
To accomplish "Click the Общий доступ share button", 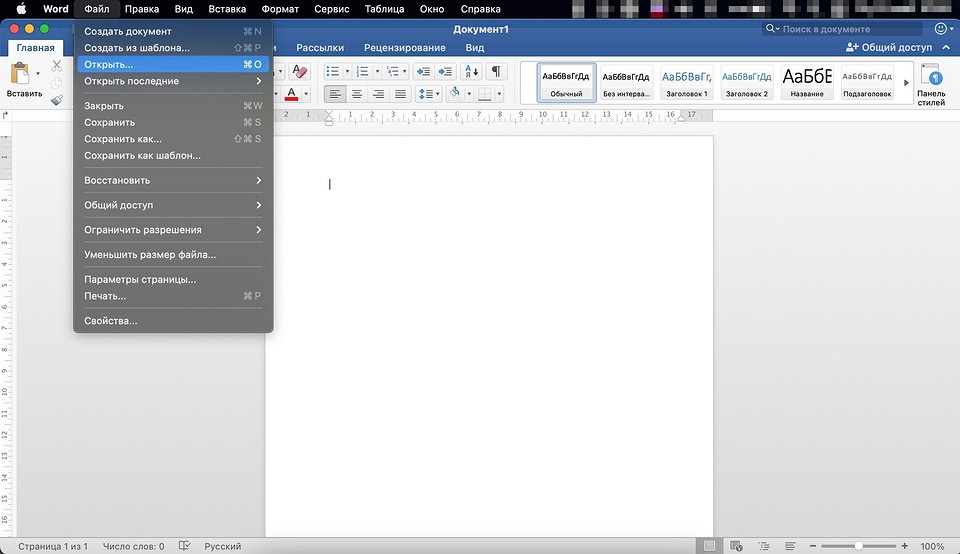I will click(888, 47).
